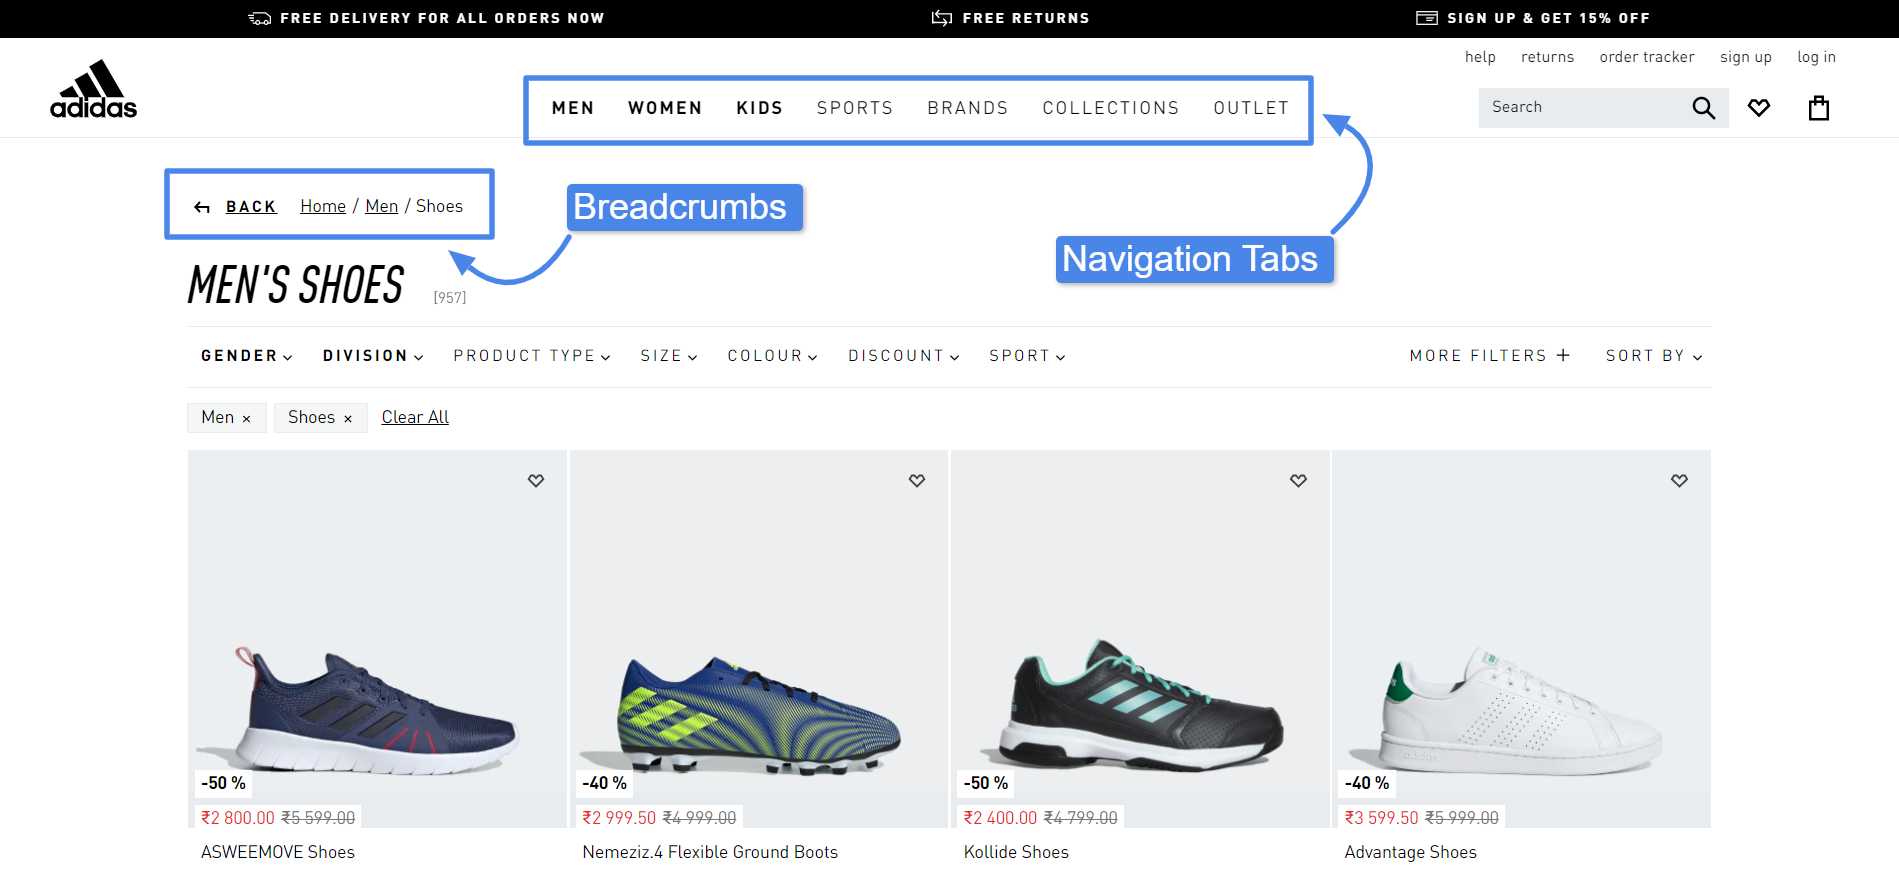Click Nemeziz.4 Flexible Ground Boots title
1899x870 pixels.
click(x=710, y=852)
